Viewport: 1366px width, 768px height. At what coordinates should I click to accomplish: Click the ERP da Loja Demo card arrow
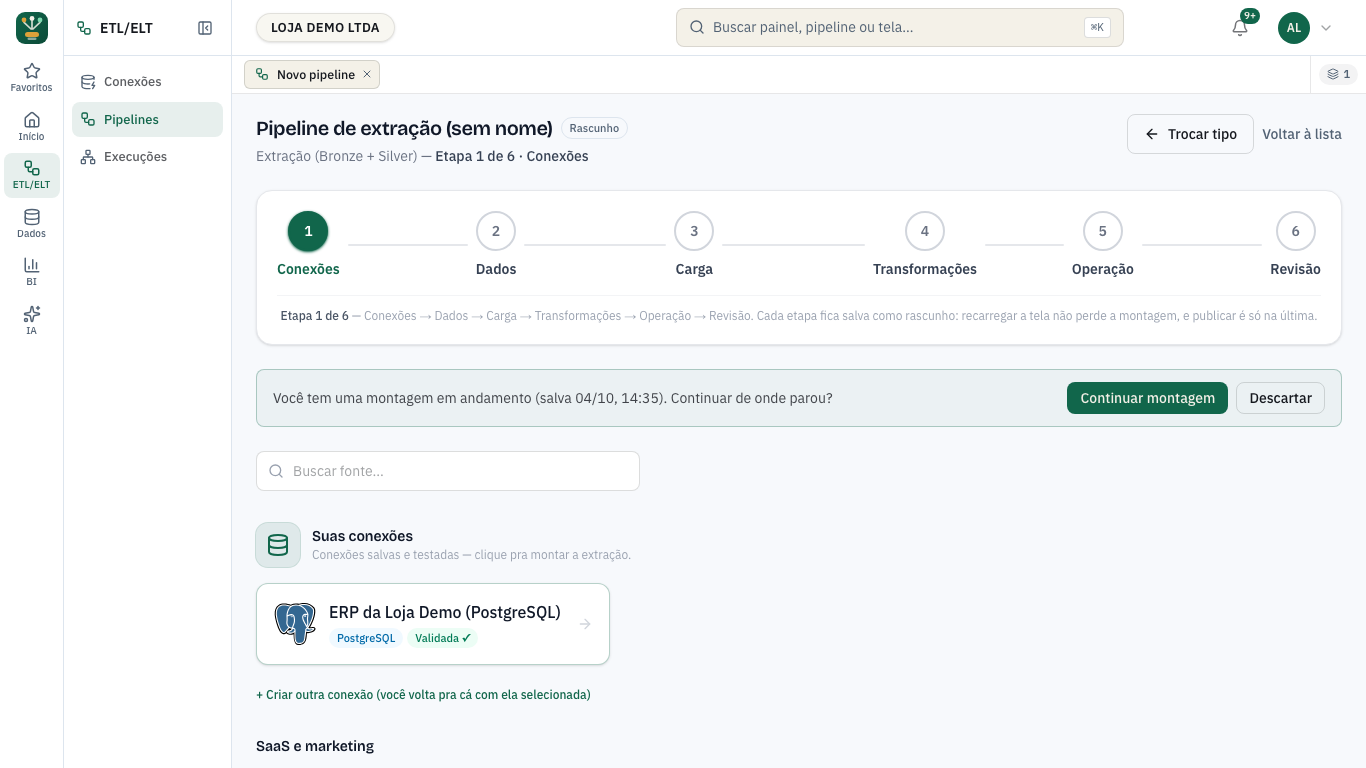(x=585, y=624)
